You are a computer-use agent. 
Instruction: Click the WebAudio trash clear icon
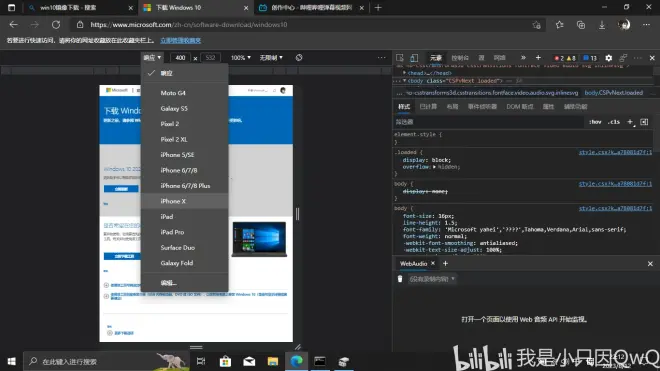point(400,279)
